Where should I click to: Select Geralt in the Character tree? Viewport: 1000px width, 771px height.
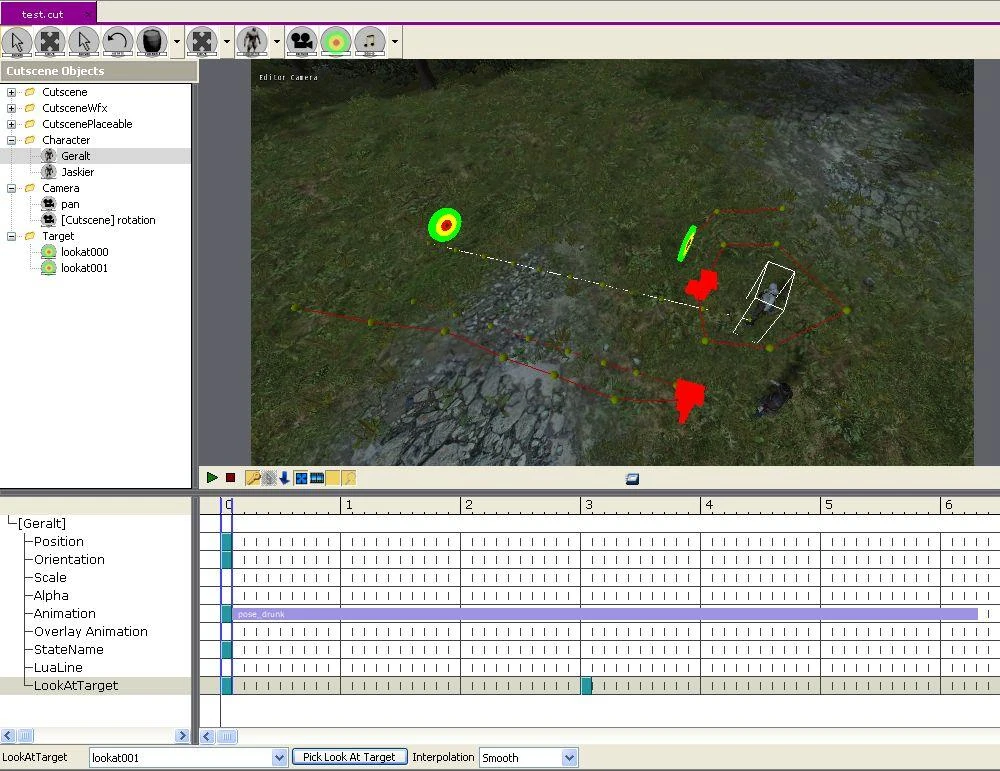coord(75,156)
